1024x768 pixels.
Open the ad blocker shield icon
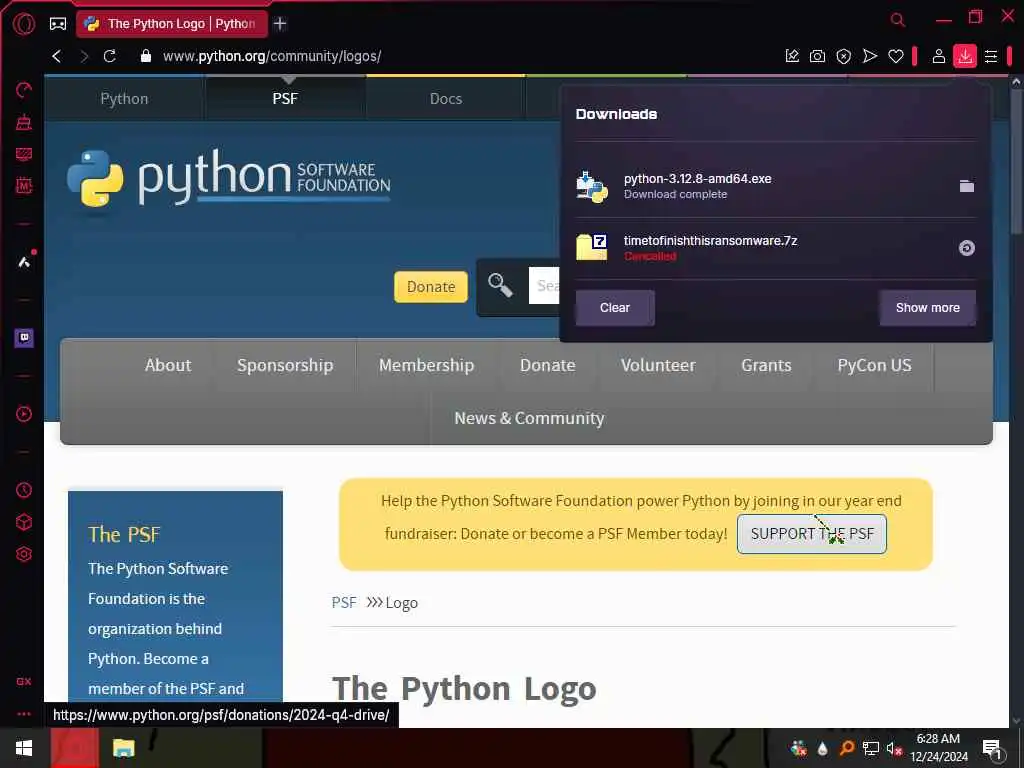point(844,57)
